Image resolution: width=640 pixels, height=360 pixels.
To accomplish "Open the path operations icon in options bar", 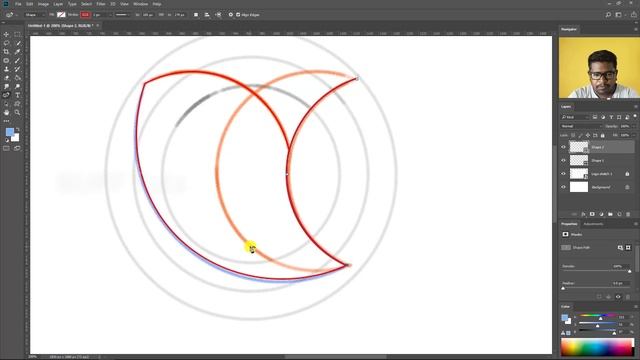I will coord(196,15).
